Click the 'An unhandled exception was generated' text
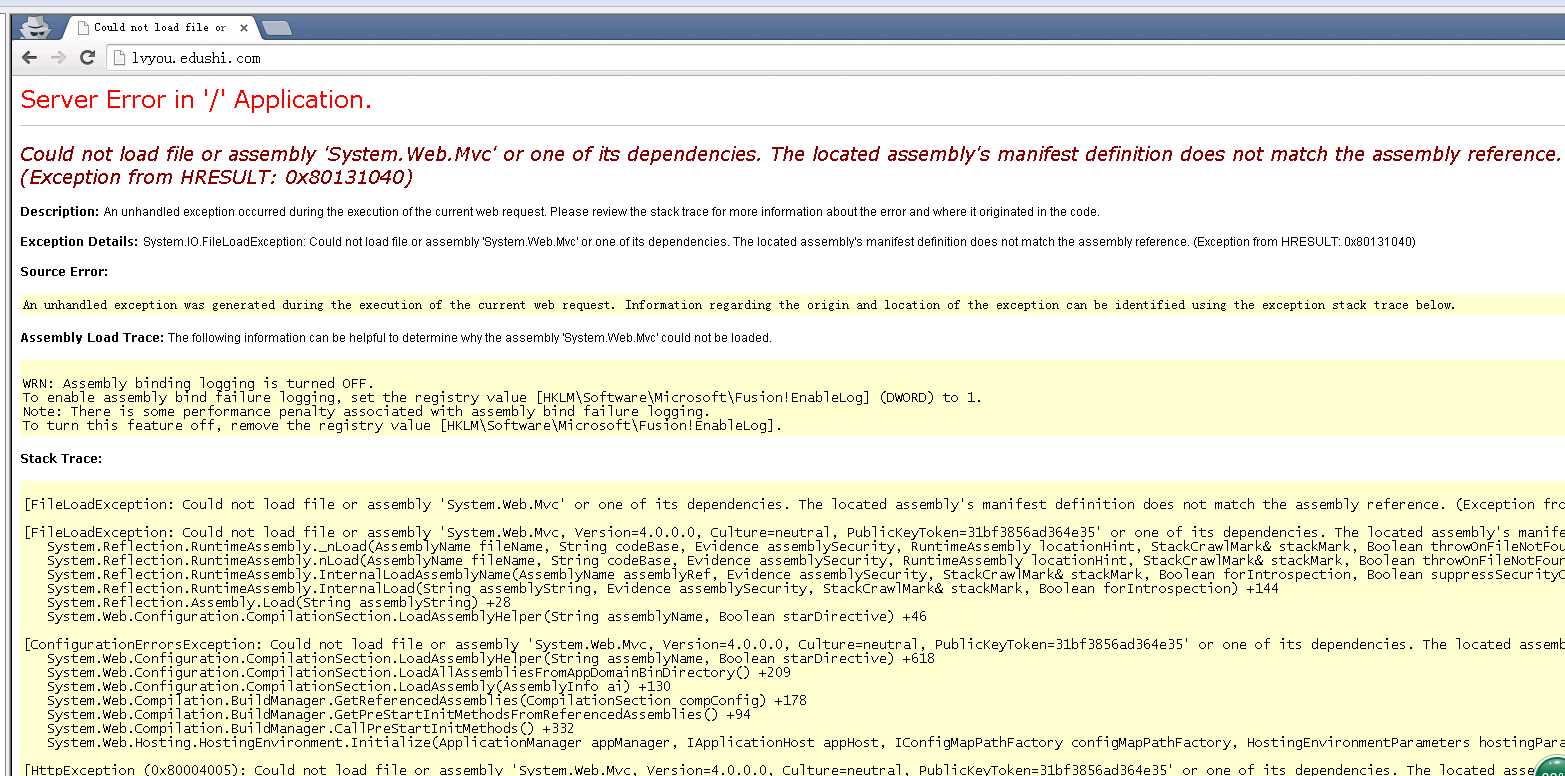The height and width of the screenshot is (776, 1565). point(739,305)
